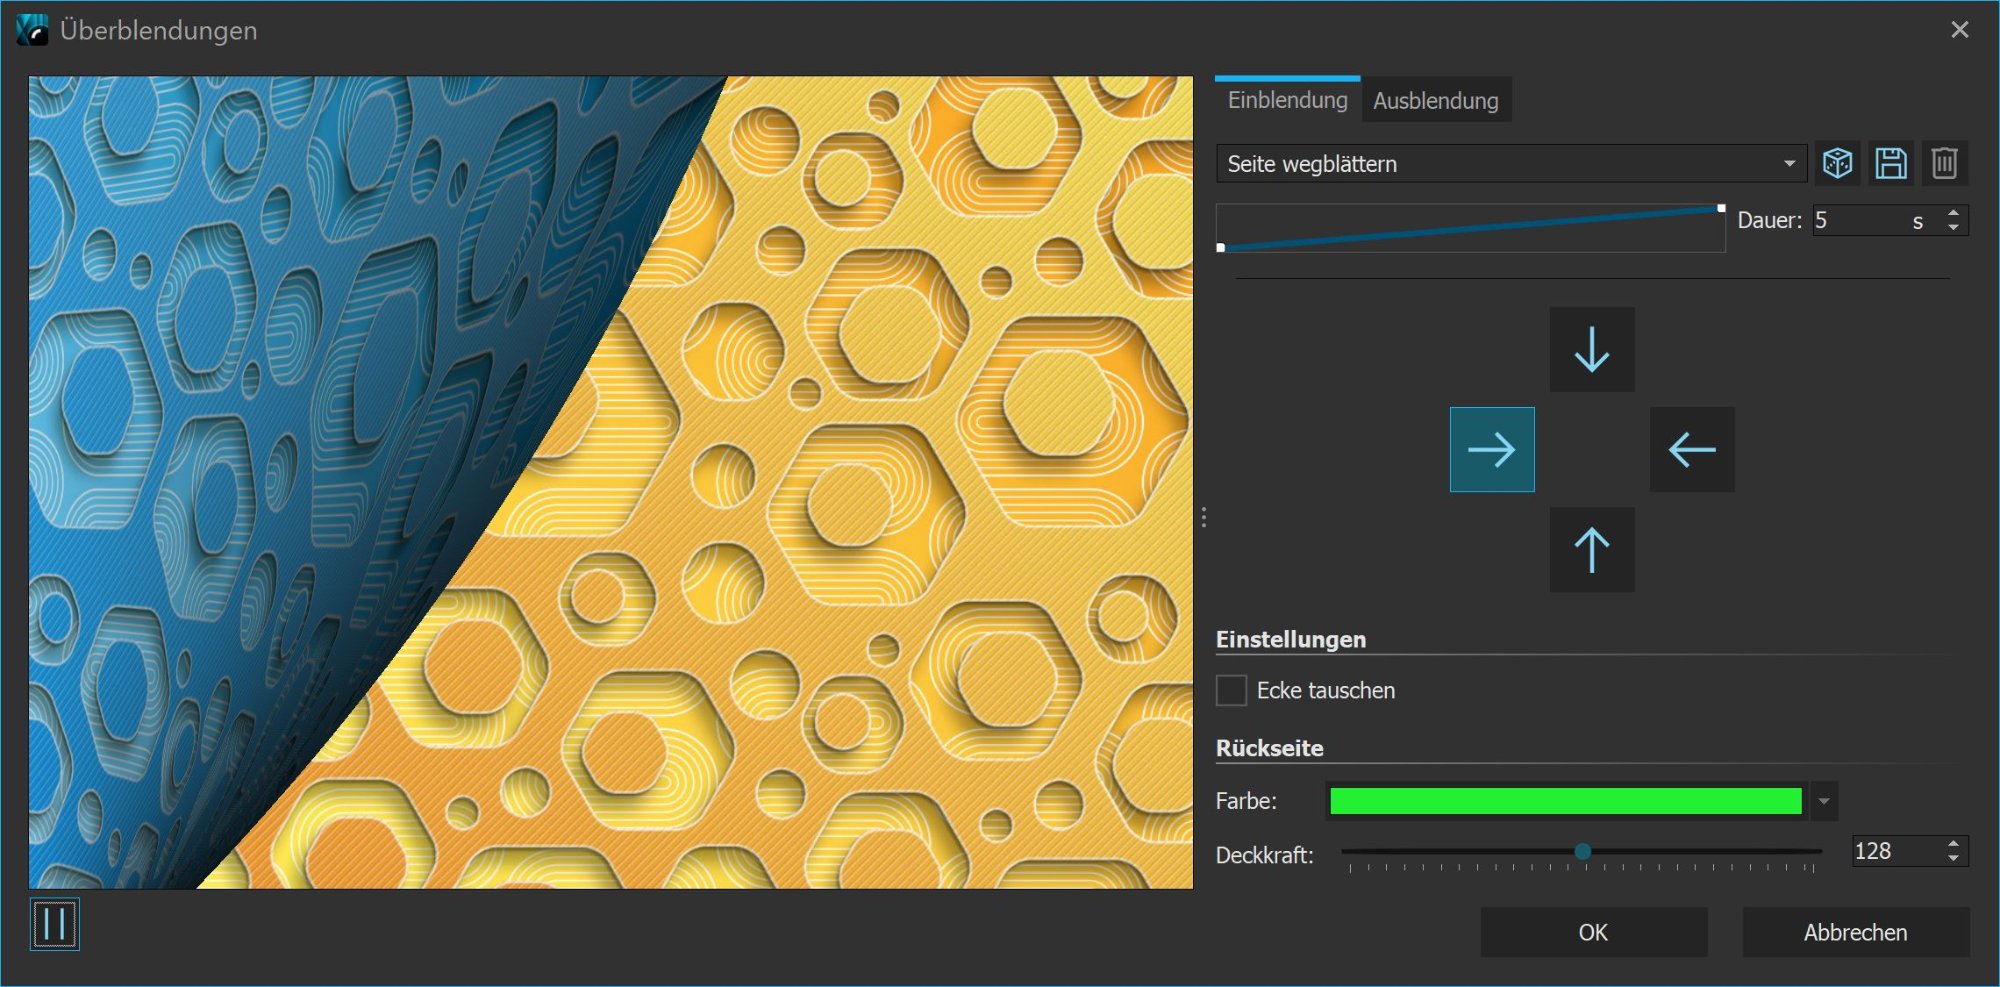Image resolution: width=2000 pixels, height=987 pixels.
Task: Save the transition with the floppy disk icon
Action: (x=1890, y=163)
